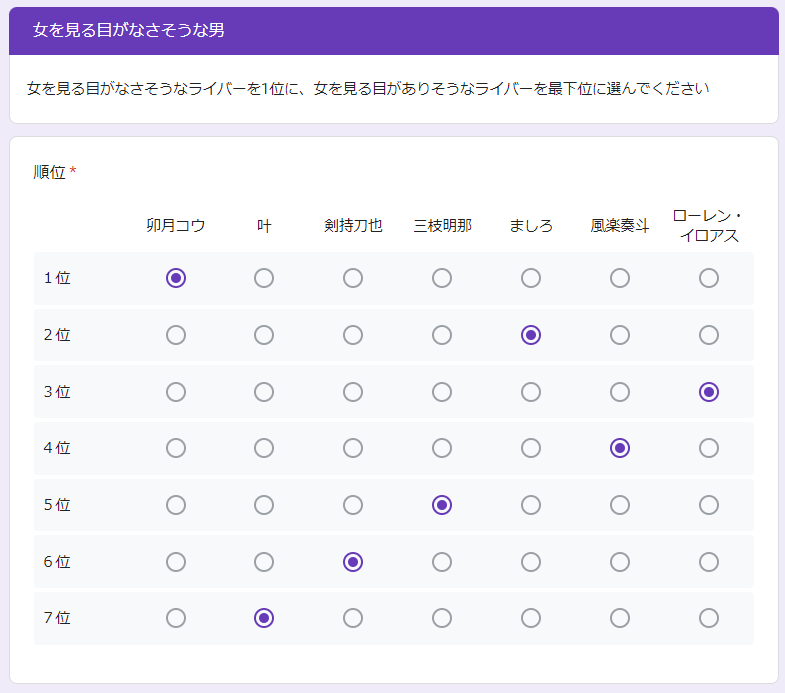Choose 風楽奏斗 in the 2位 row
The height and width of the screenshot is (693, 785).
point(620,335)
